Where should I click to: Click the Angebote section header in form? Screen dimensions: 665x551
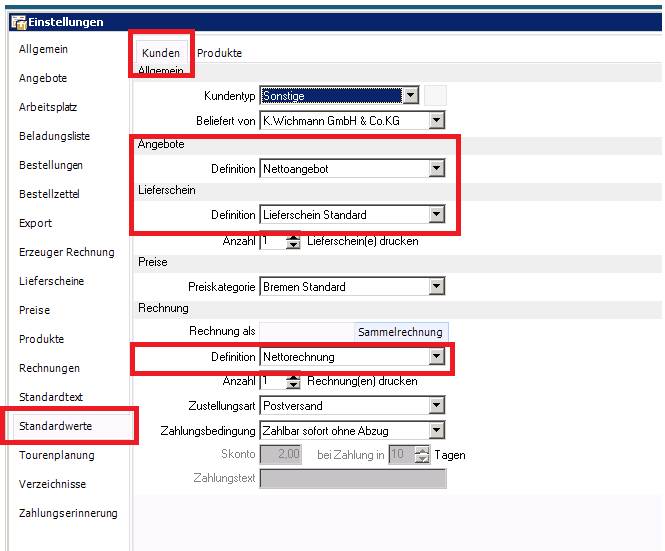tap(161, 144)
